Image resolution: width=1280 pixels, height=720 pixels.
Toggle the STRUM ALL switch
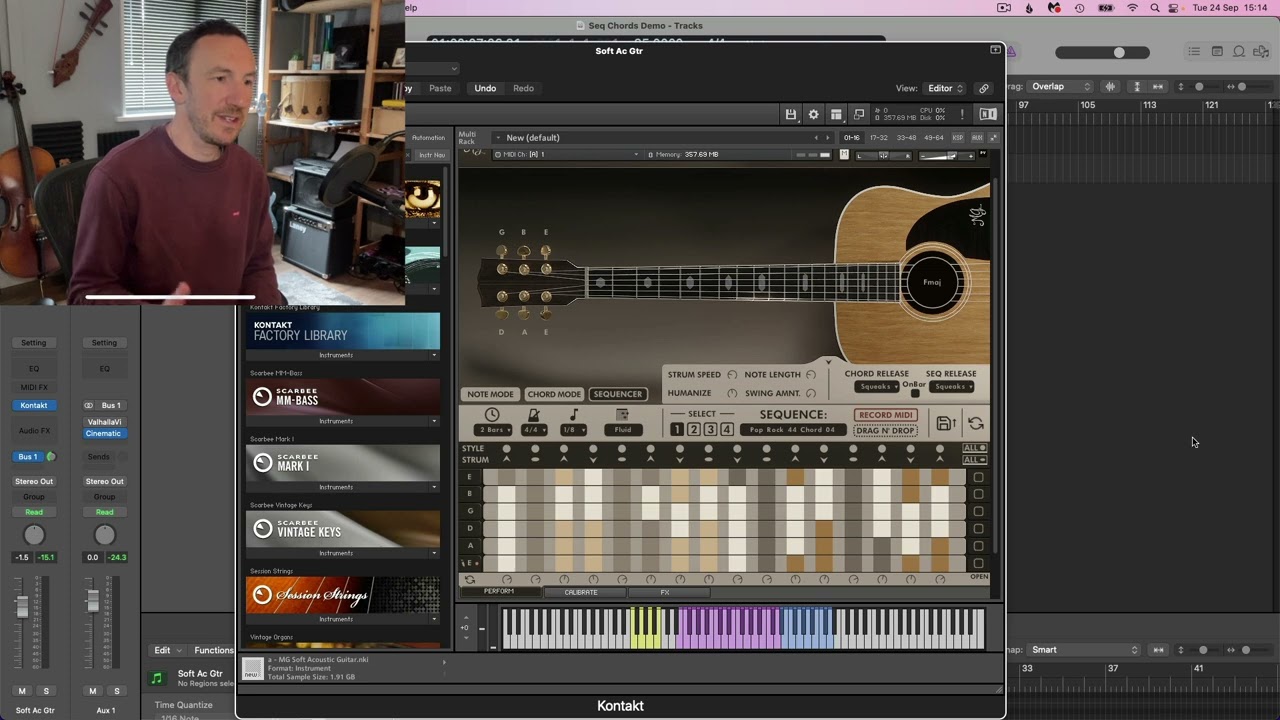point(974,460)
